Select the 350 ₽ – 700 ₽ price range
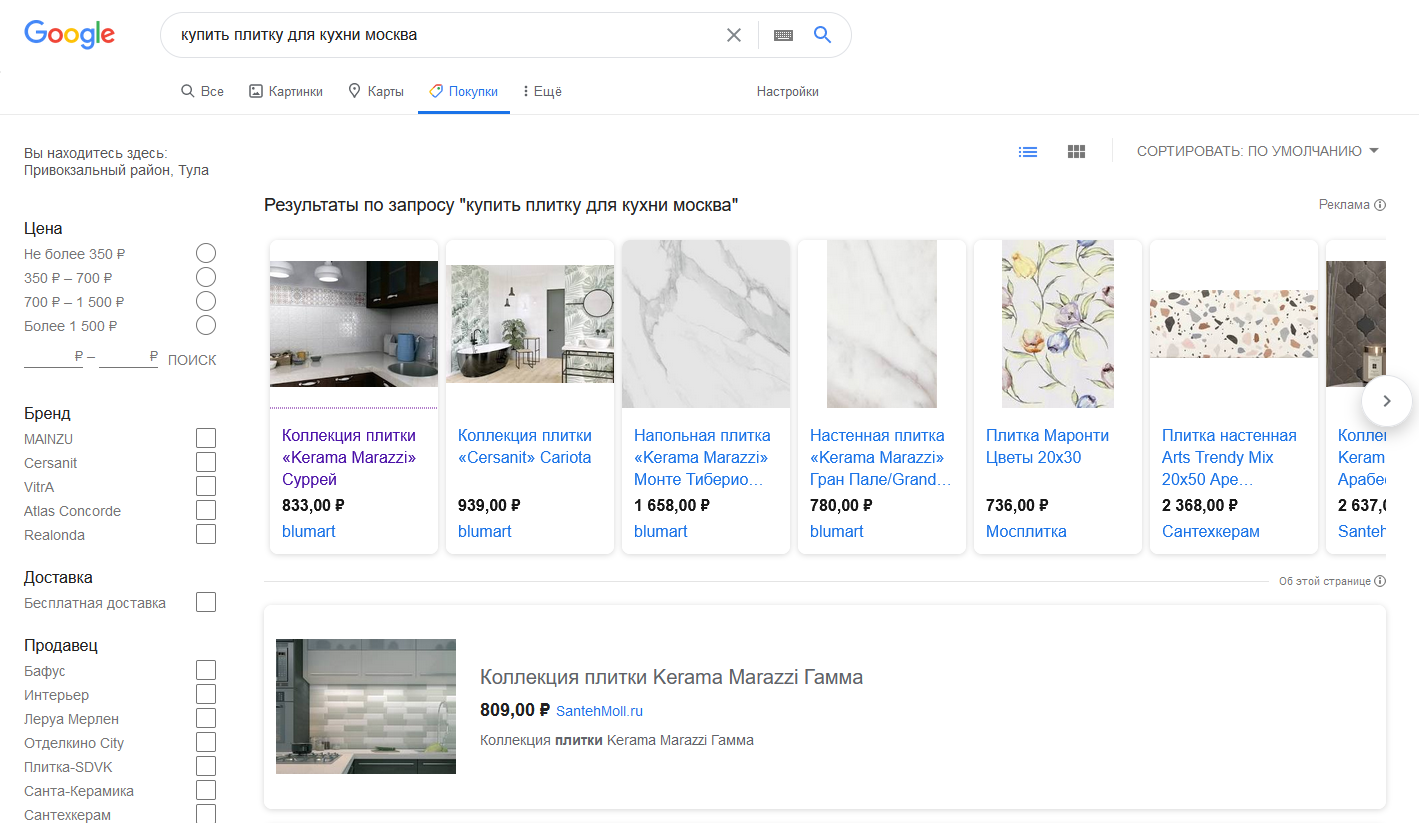 pos(206,277)
